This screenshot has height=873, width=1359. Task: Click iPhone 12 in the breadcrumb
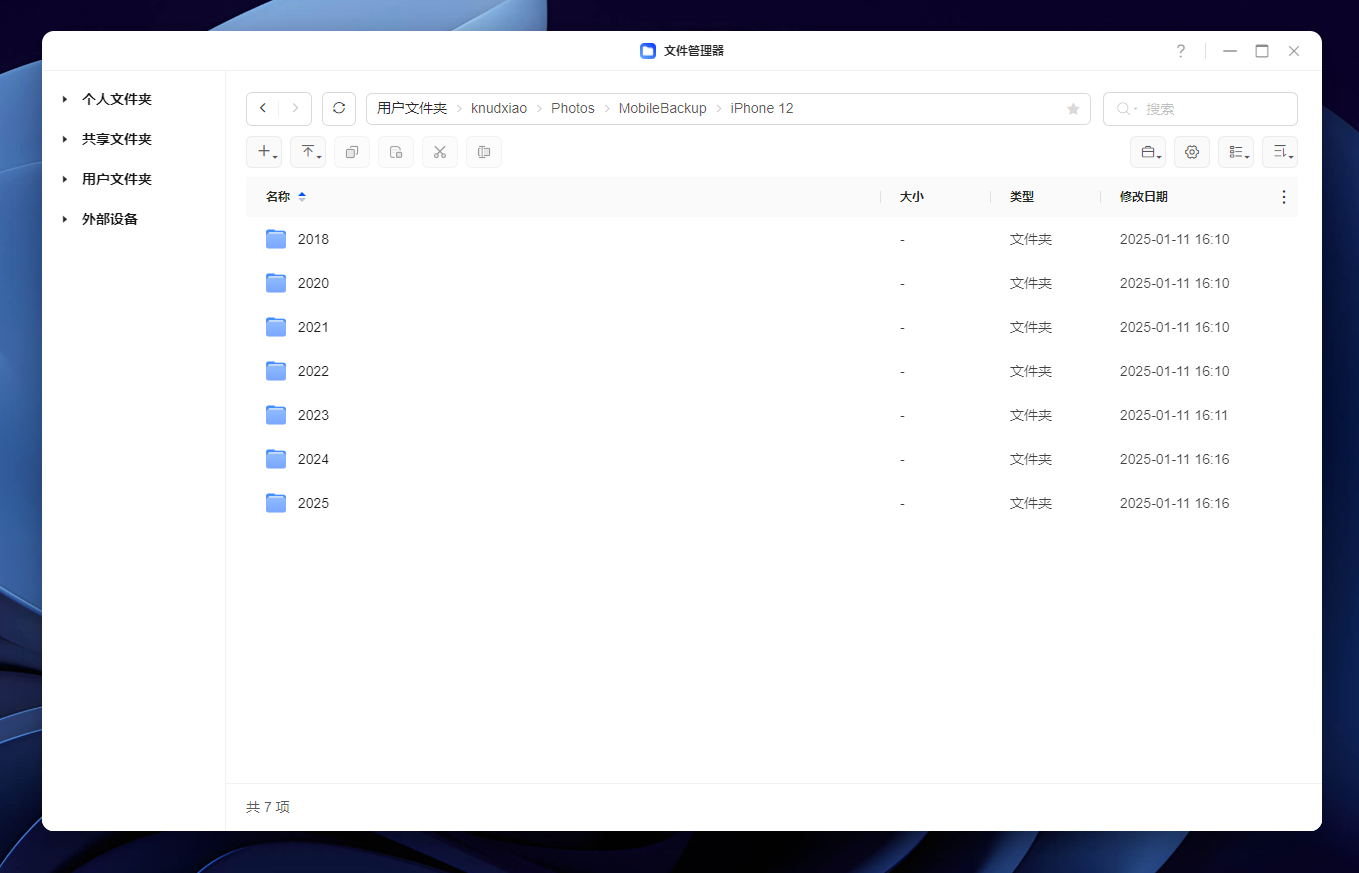pyautogui.click(x=762, y=108)
